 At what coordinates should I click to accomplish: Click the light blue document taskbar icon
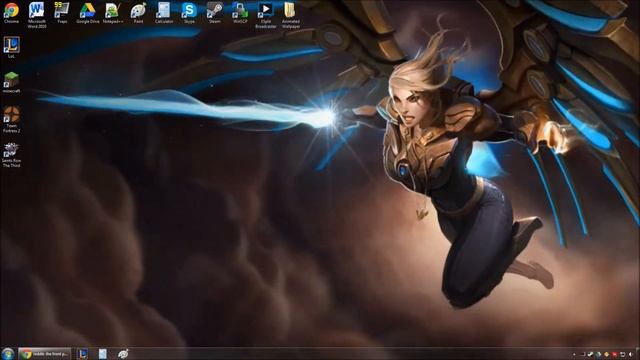click(x=102, y=354)
